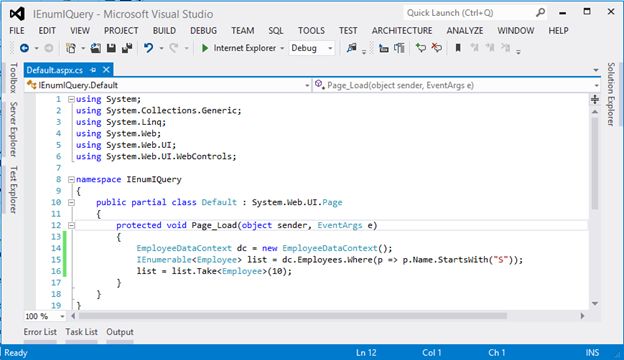This screenshot has width=624, height=360.
Task: Click the Find in Files toolbar icon
Action: click(351, 48)
